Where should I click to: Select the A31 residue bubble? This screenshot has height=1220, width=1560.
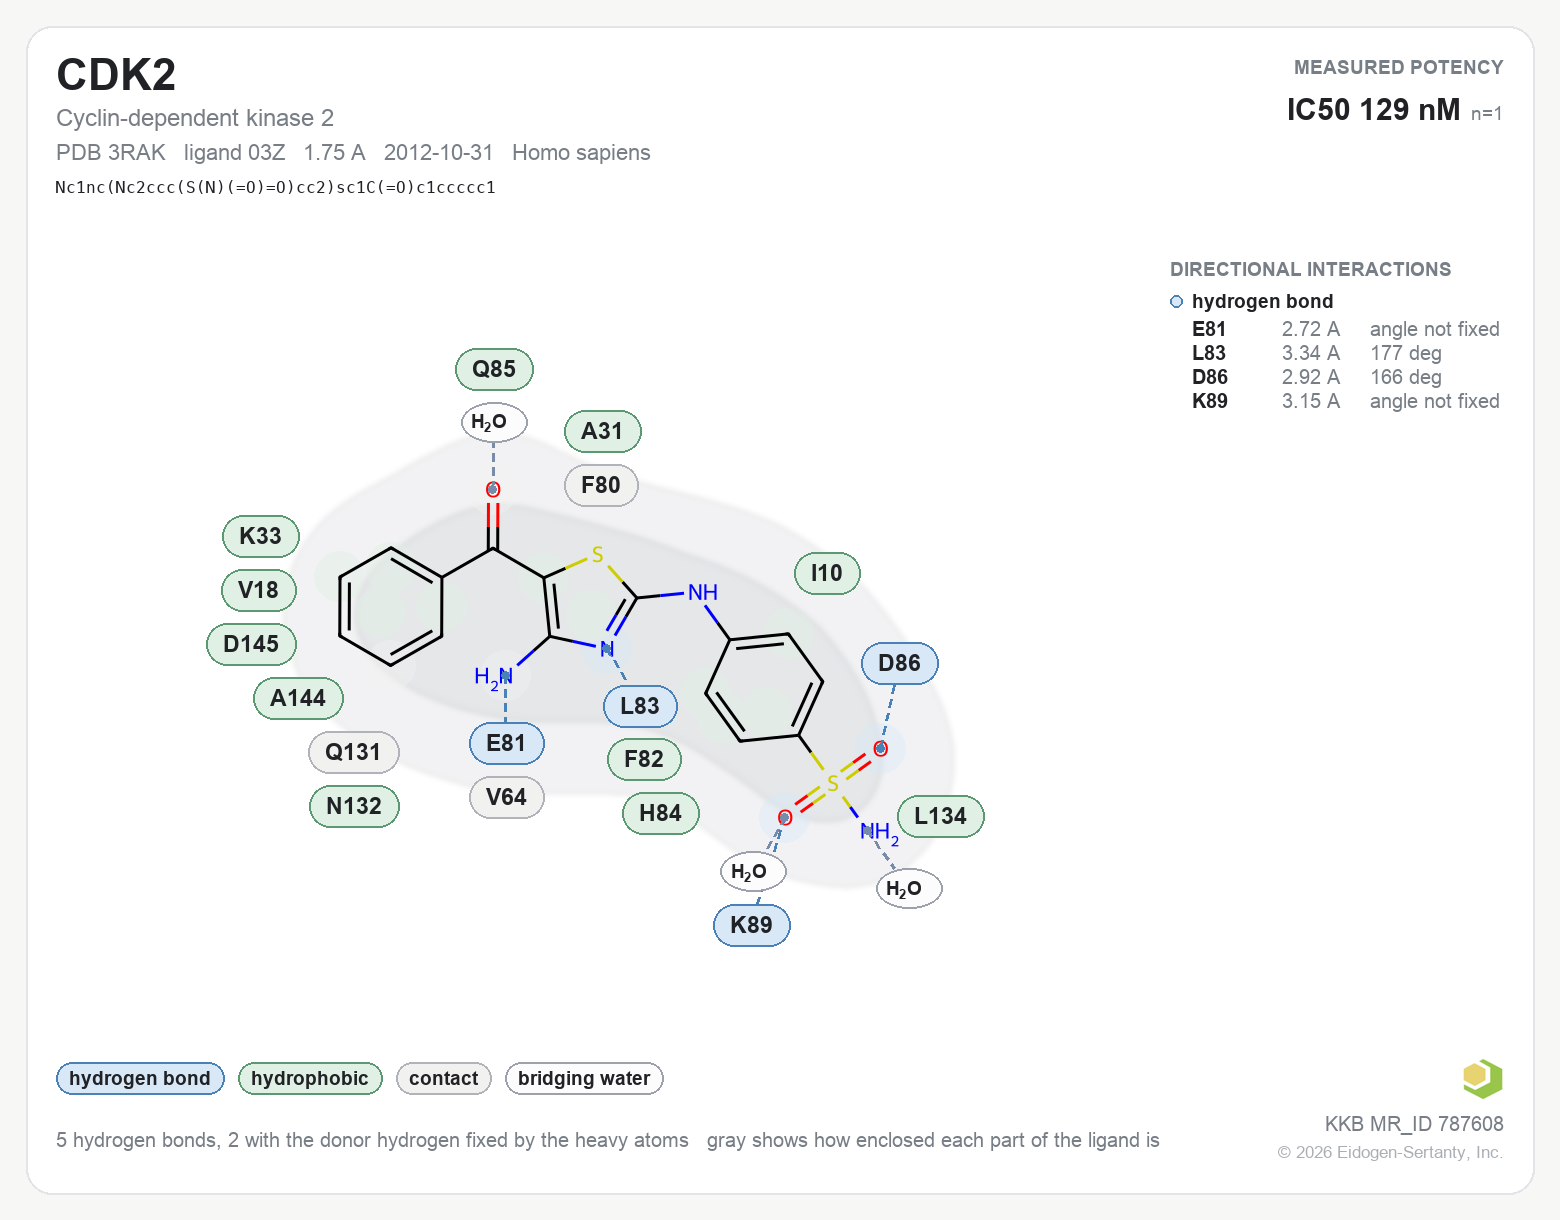coord(602,431)
